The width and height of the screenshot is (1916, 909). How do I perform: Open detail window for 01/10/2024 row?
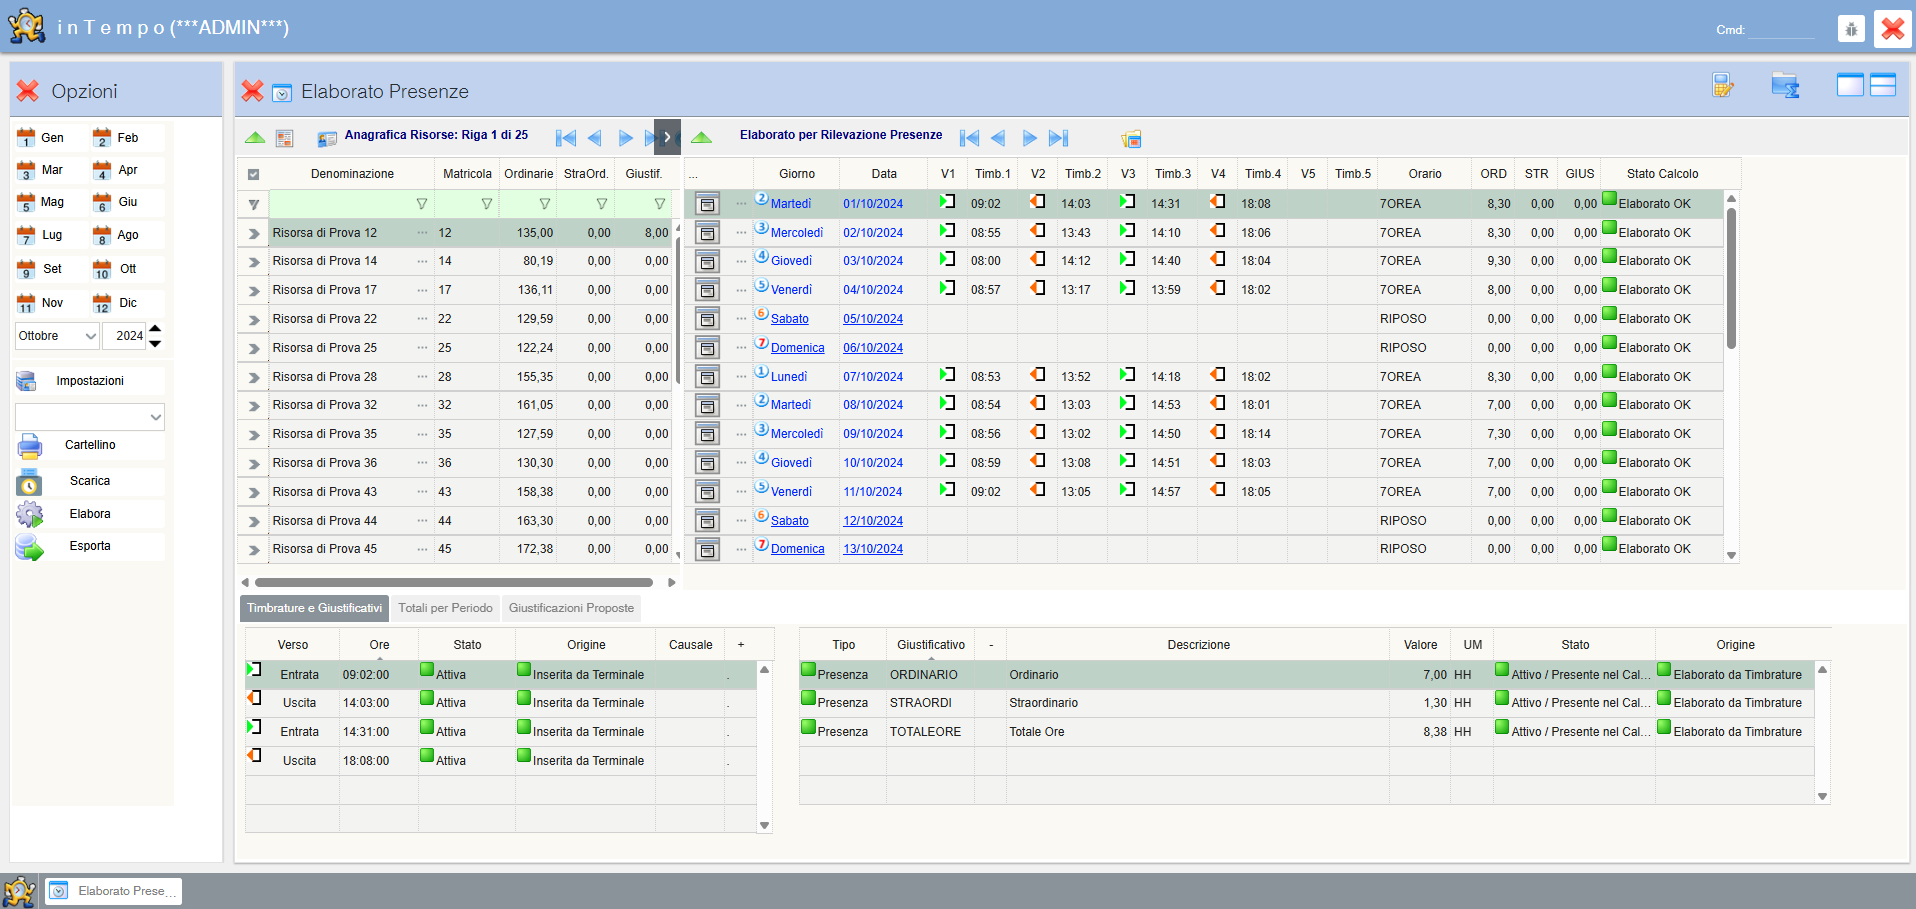pos(707,204)
